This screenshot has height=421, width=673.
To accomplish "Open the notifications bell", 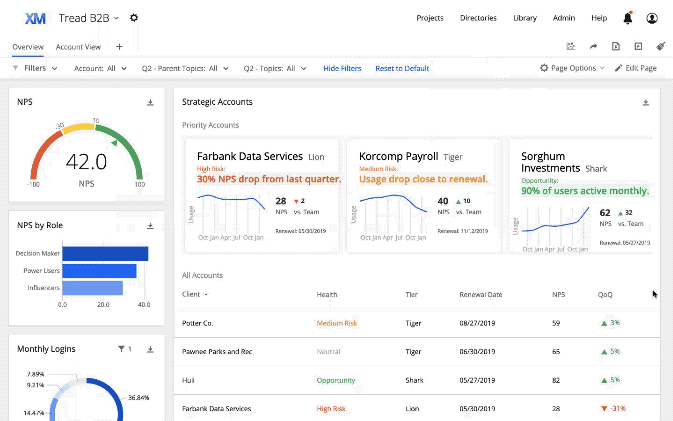I will (628, 18).
